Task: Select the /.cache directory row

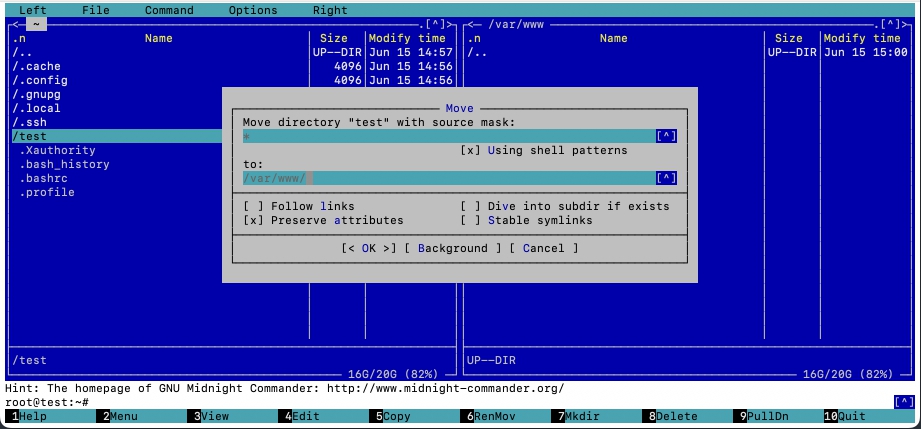Action: [x=233, y=66]
